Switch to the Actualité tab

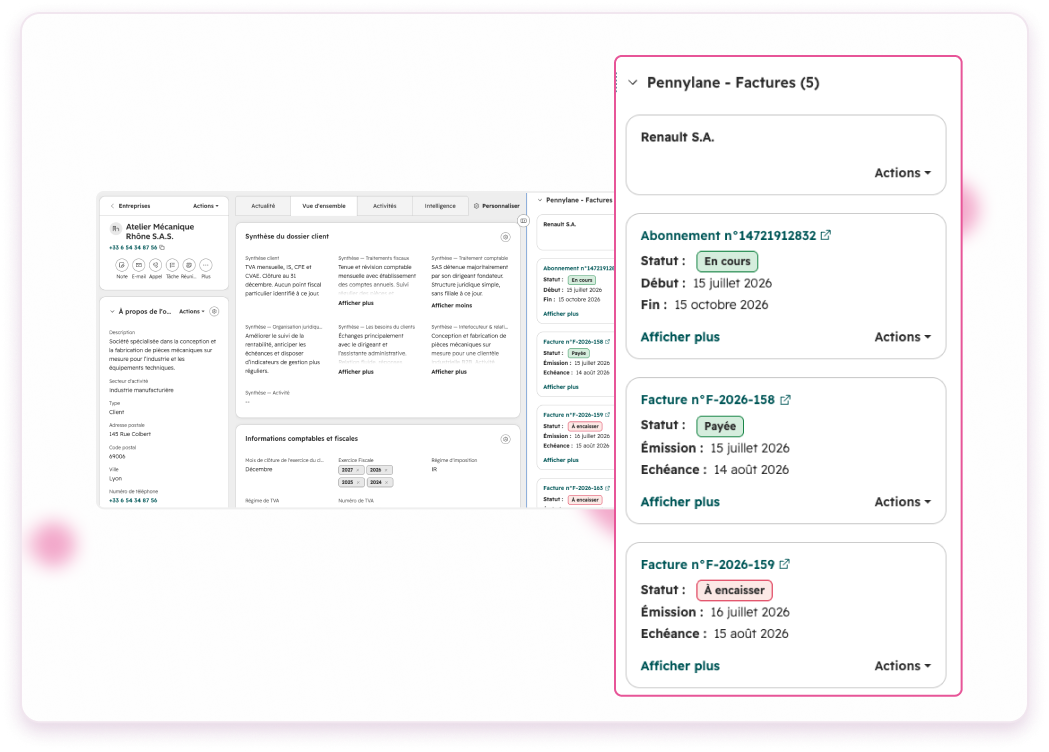[263, 206]
